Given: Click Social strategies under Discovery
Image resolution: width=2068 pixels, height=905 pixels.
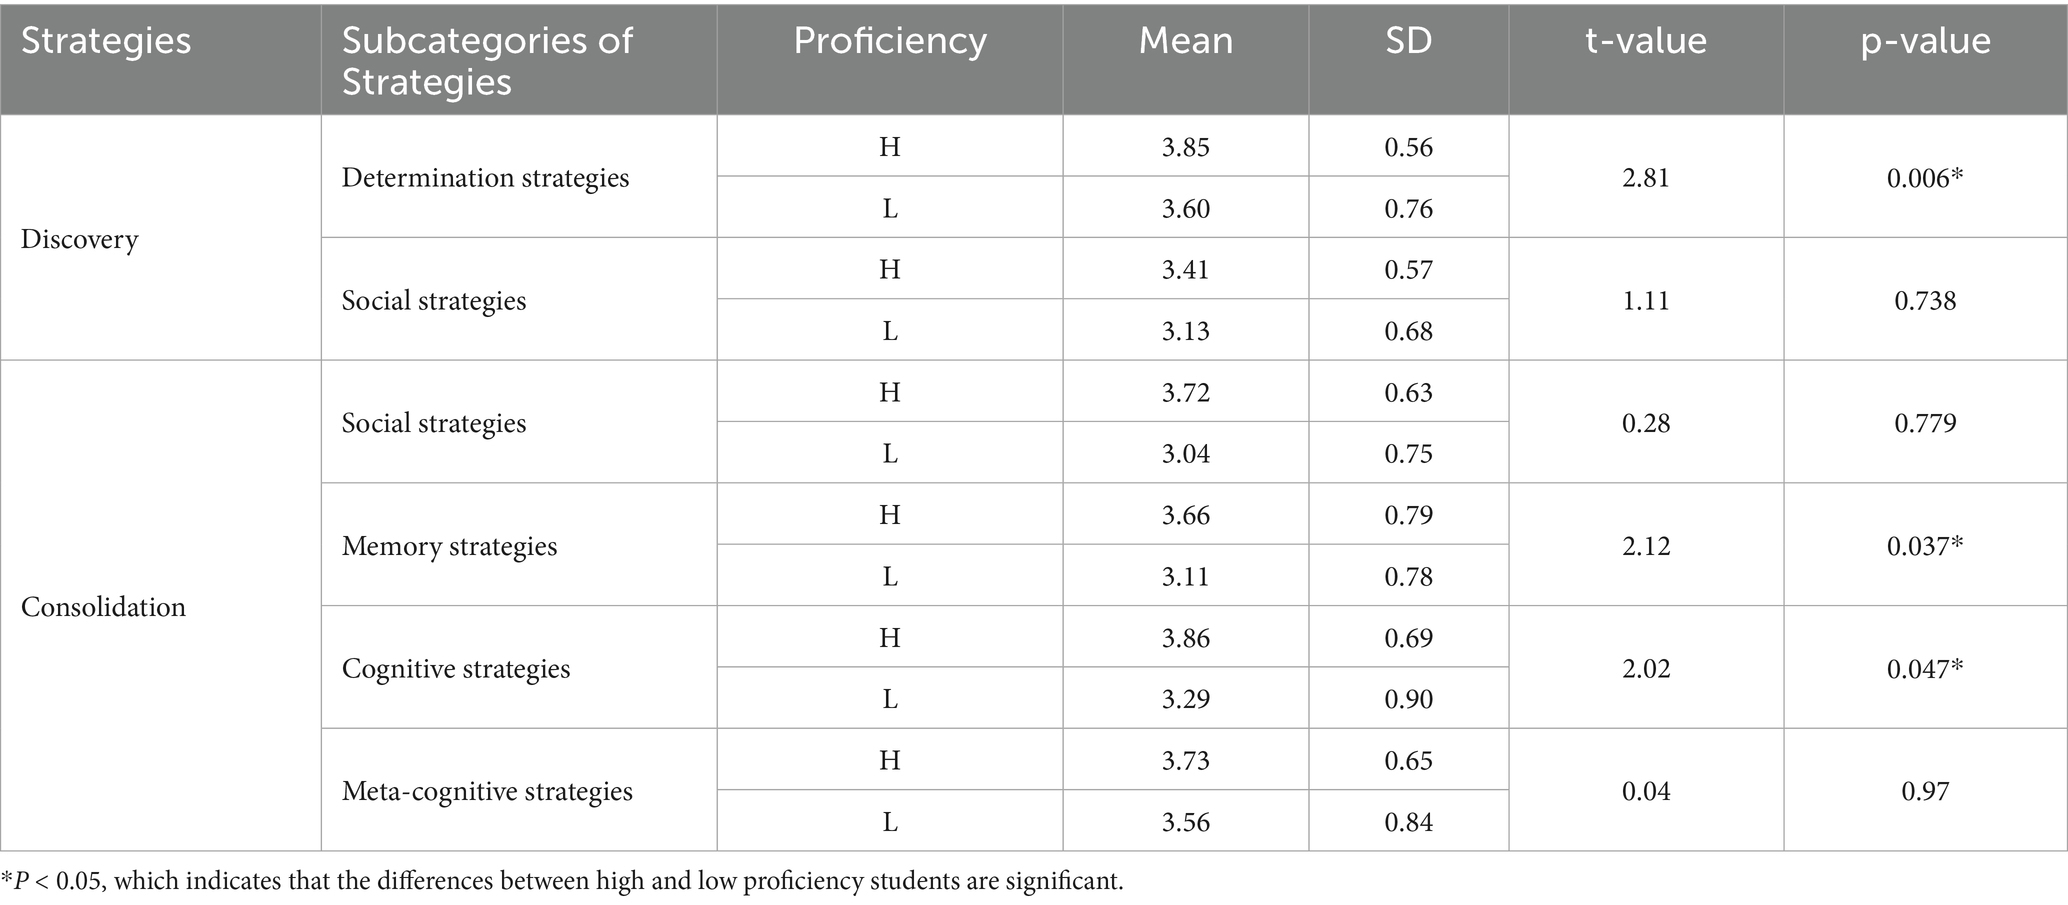Looking at the screenshot, I should (x=433, y=300).
